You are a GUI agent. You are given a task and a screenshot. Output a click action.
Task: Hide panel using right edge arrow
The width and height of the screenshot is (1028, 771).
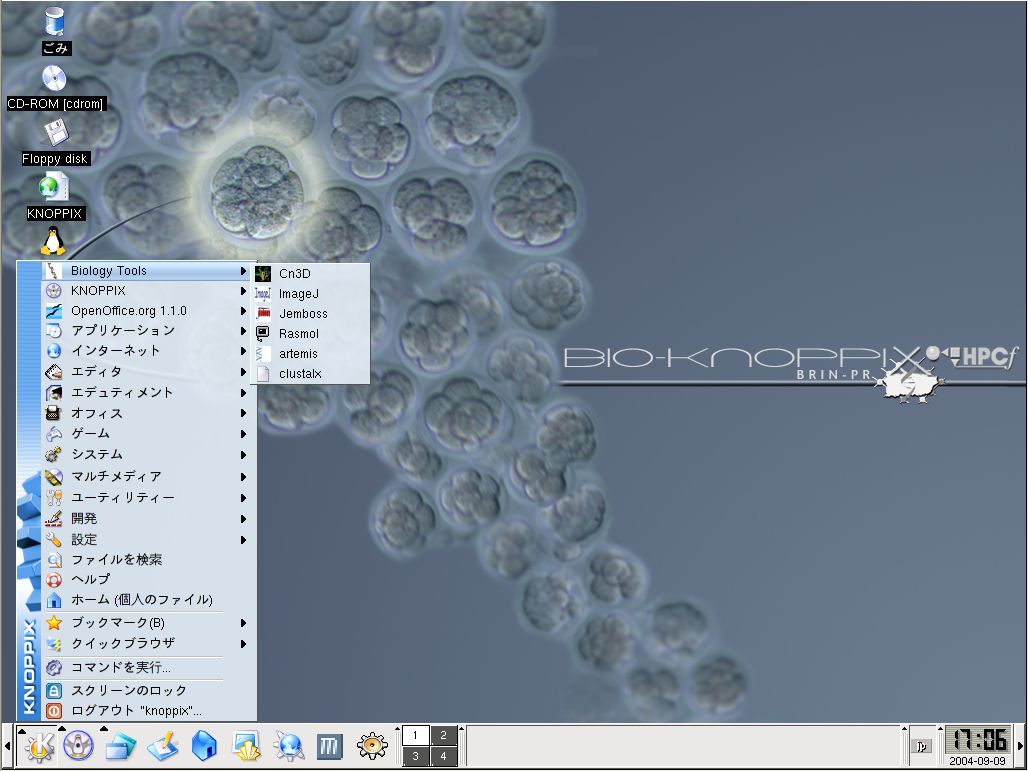1021,746
